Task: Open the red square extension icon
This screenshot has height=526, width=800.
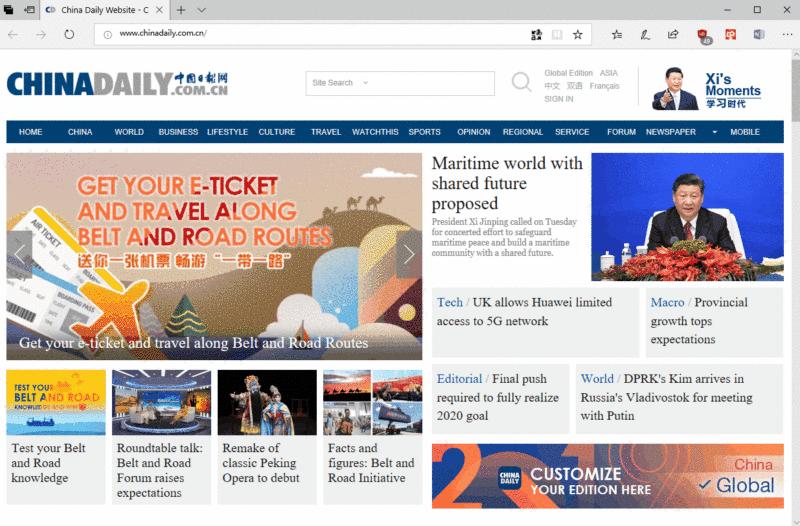Action: (x=731, y=35)
